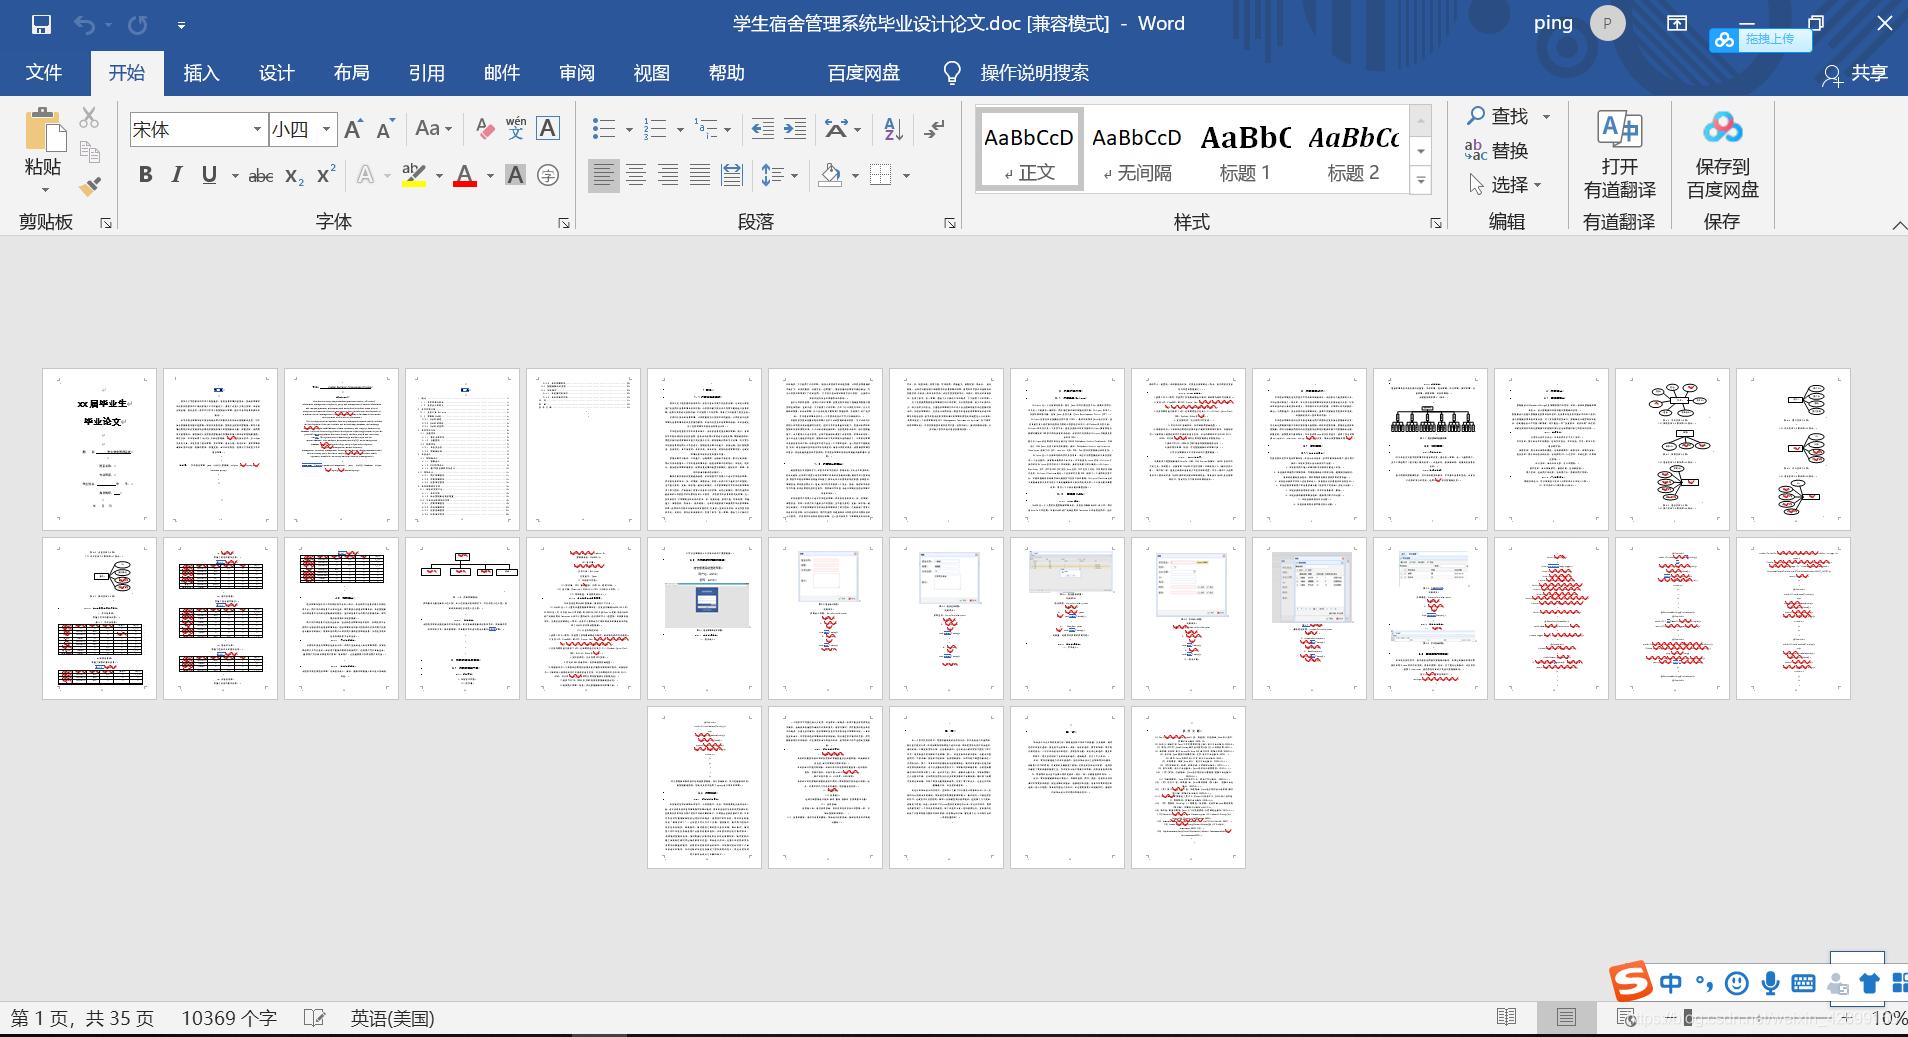Click the Cut scissors icon

tap(89, 118)
